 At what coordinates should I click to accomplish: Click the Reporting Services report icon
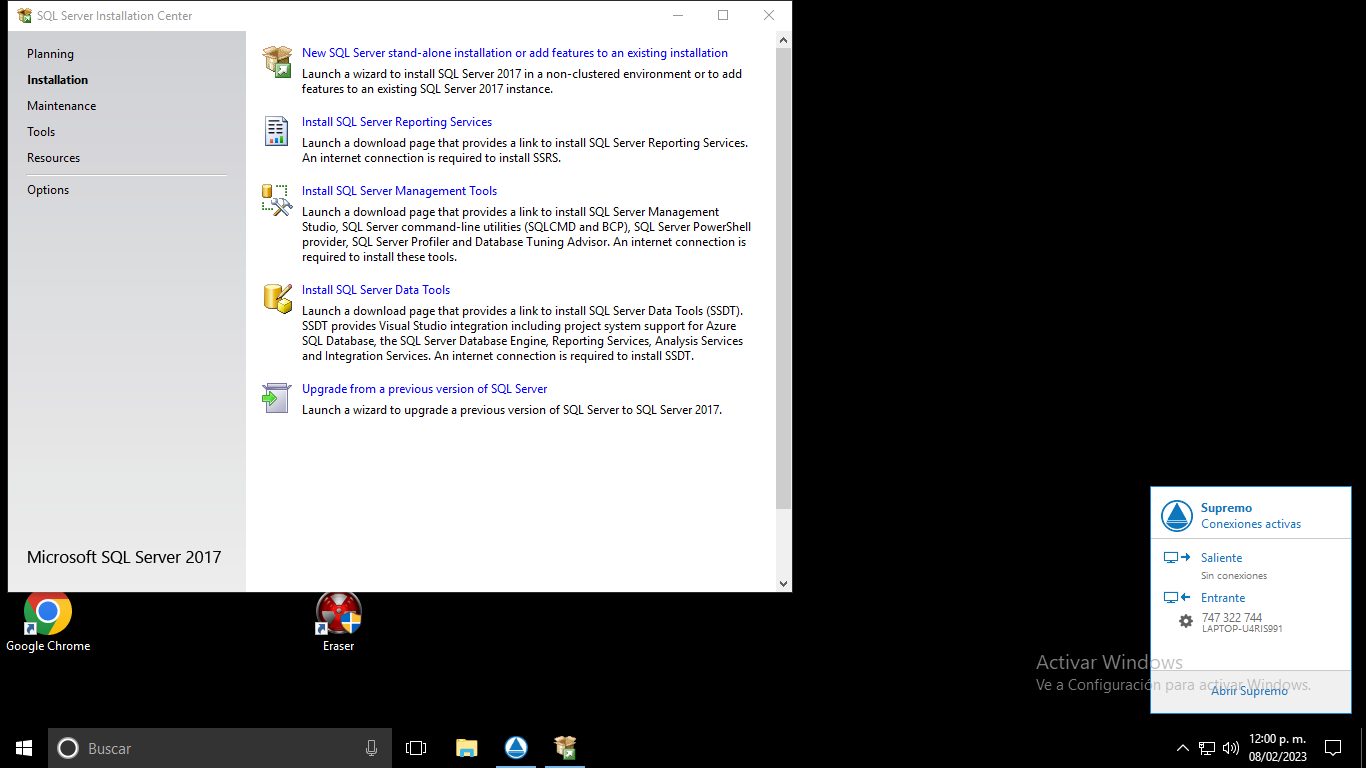(276, 131)
